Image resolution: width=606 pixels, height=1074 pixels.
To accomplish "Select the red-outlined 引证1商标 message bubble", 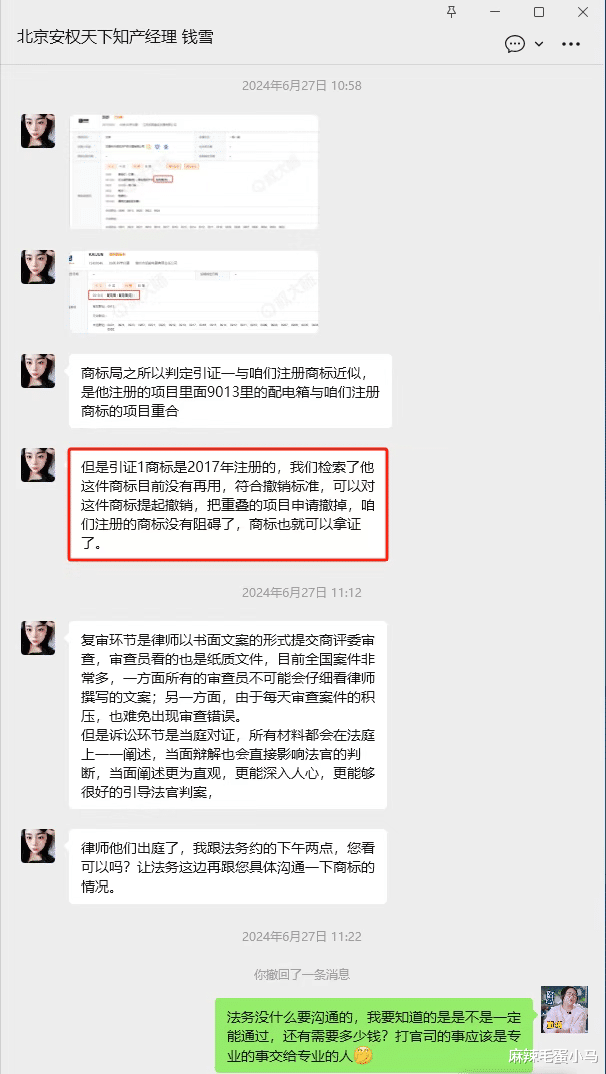I will (x=228, y=505).
